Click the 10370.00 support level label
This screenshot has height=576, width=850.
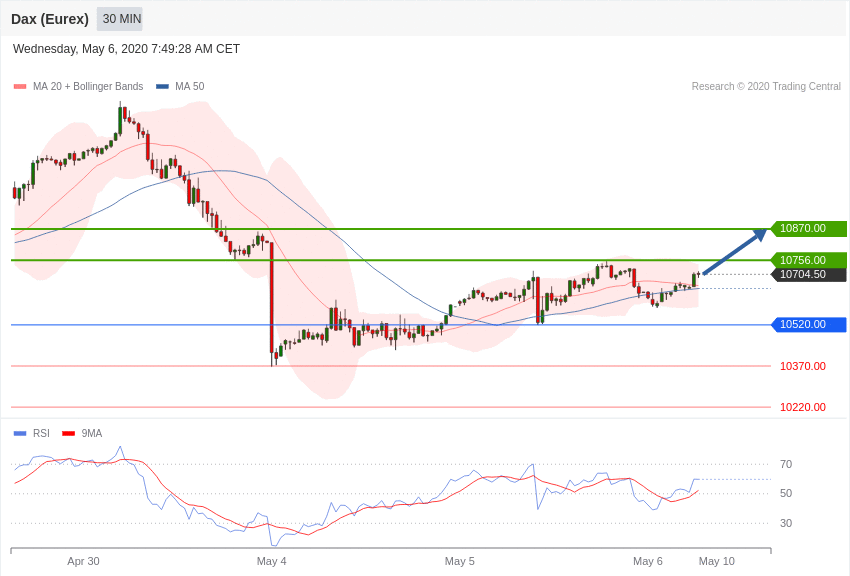click(803, 366)
